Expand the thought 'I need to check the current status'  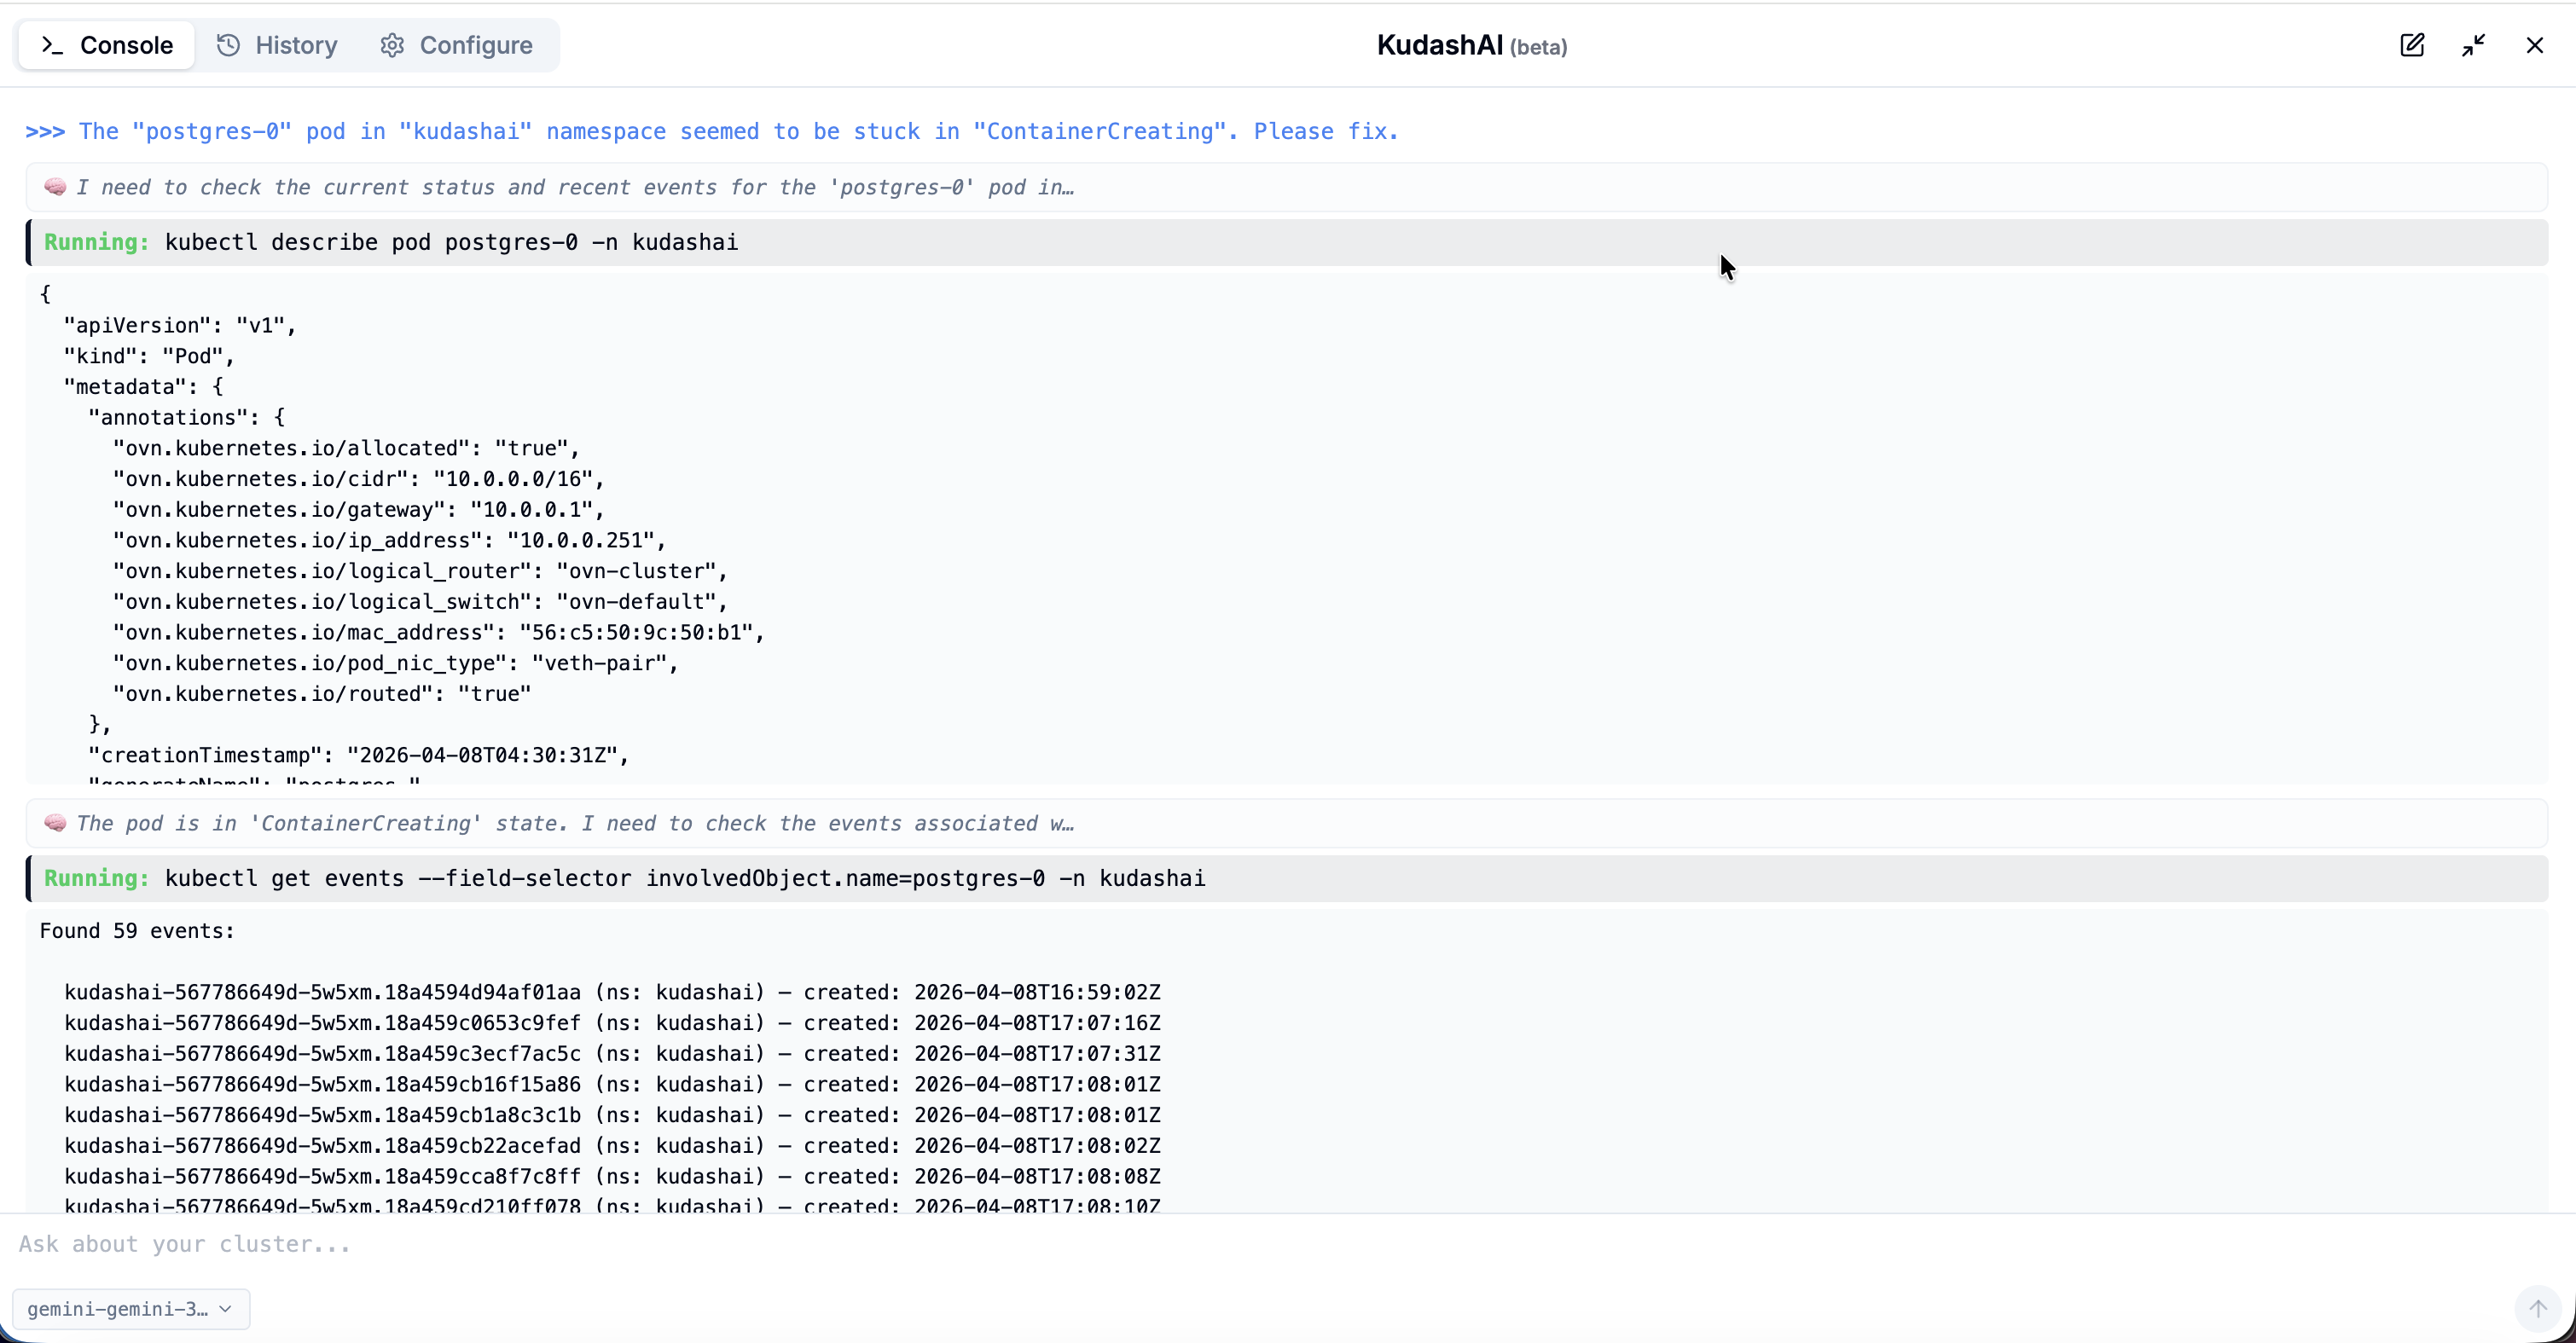pos(1287,187)
